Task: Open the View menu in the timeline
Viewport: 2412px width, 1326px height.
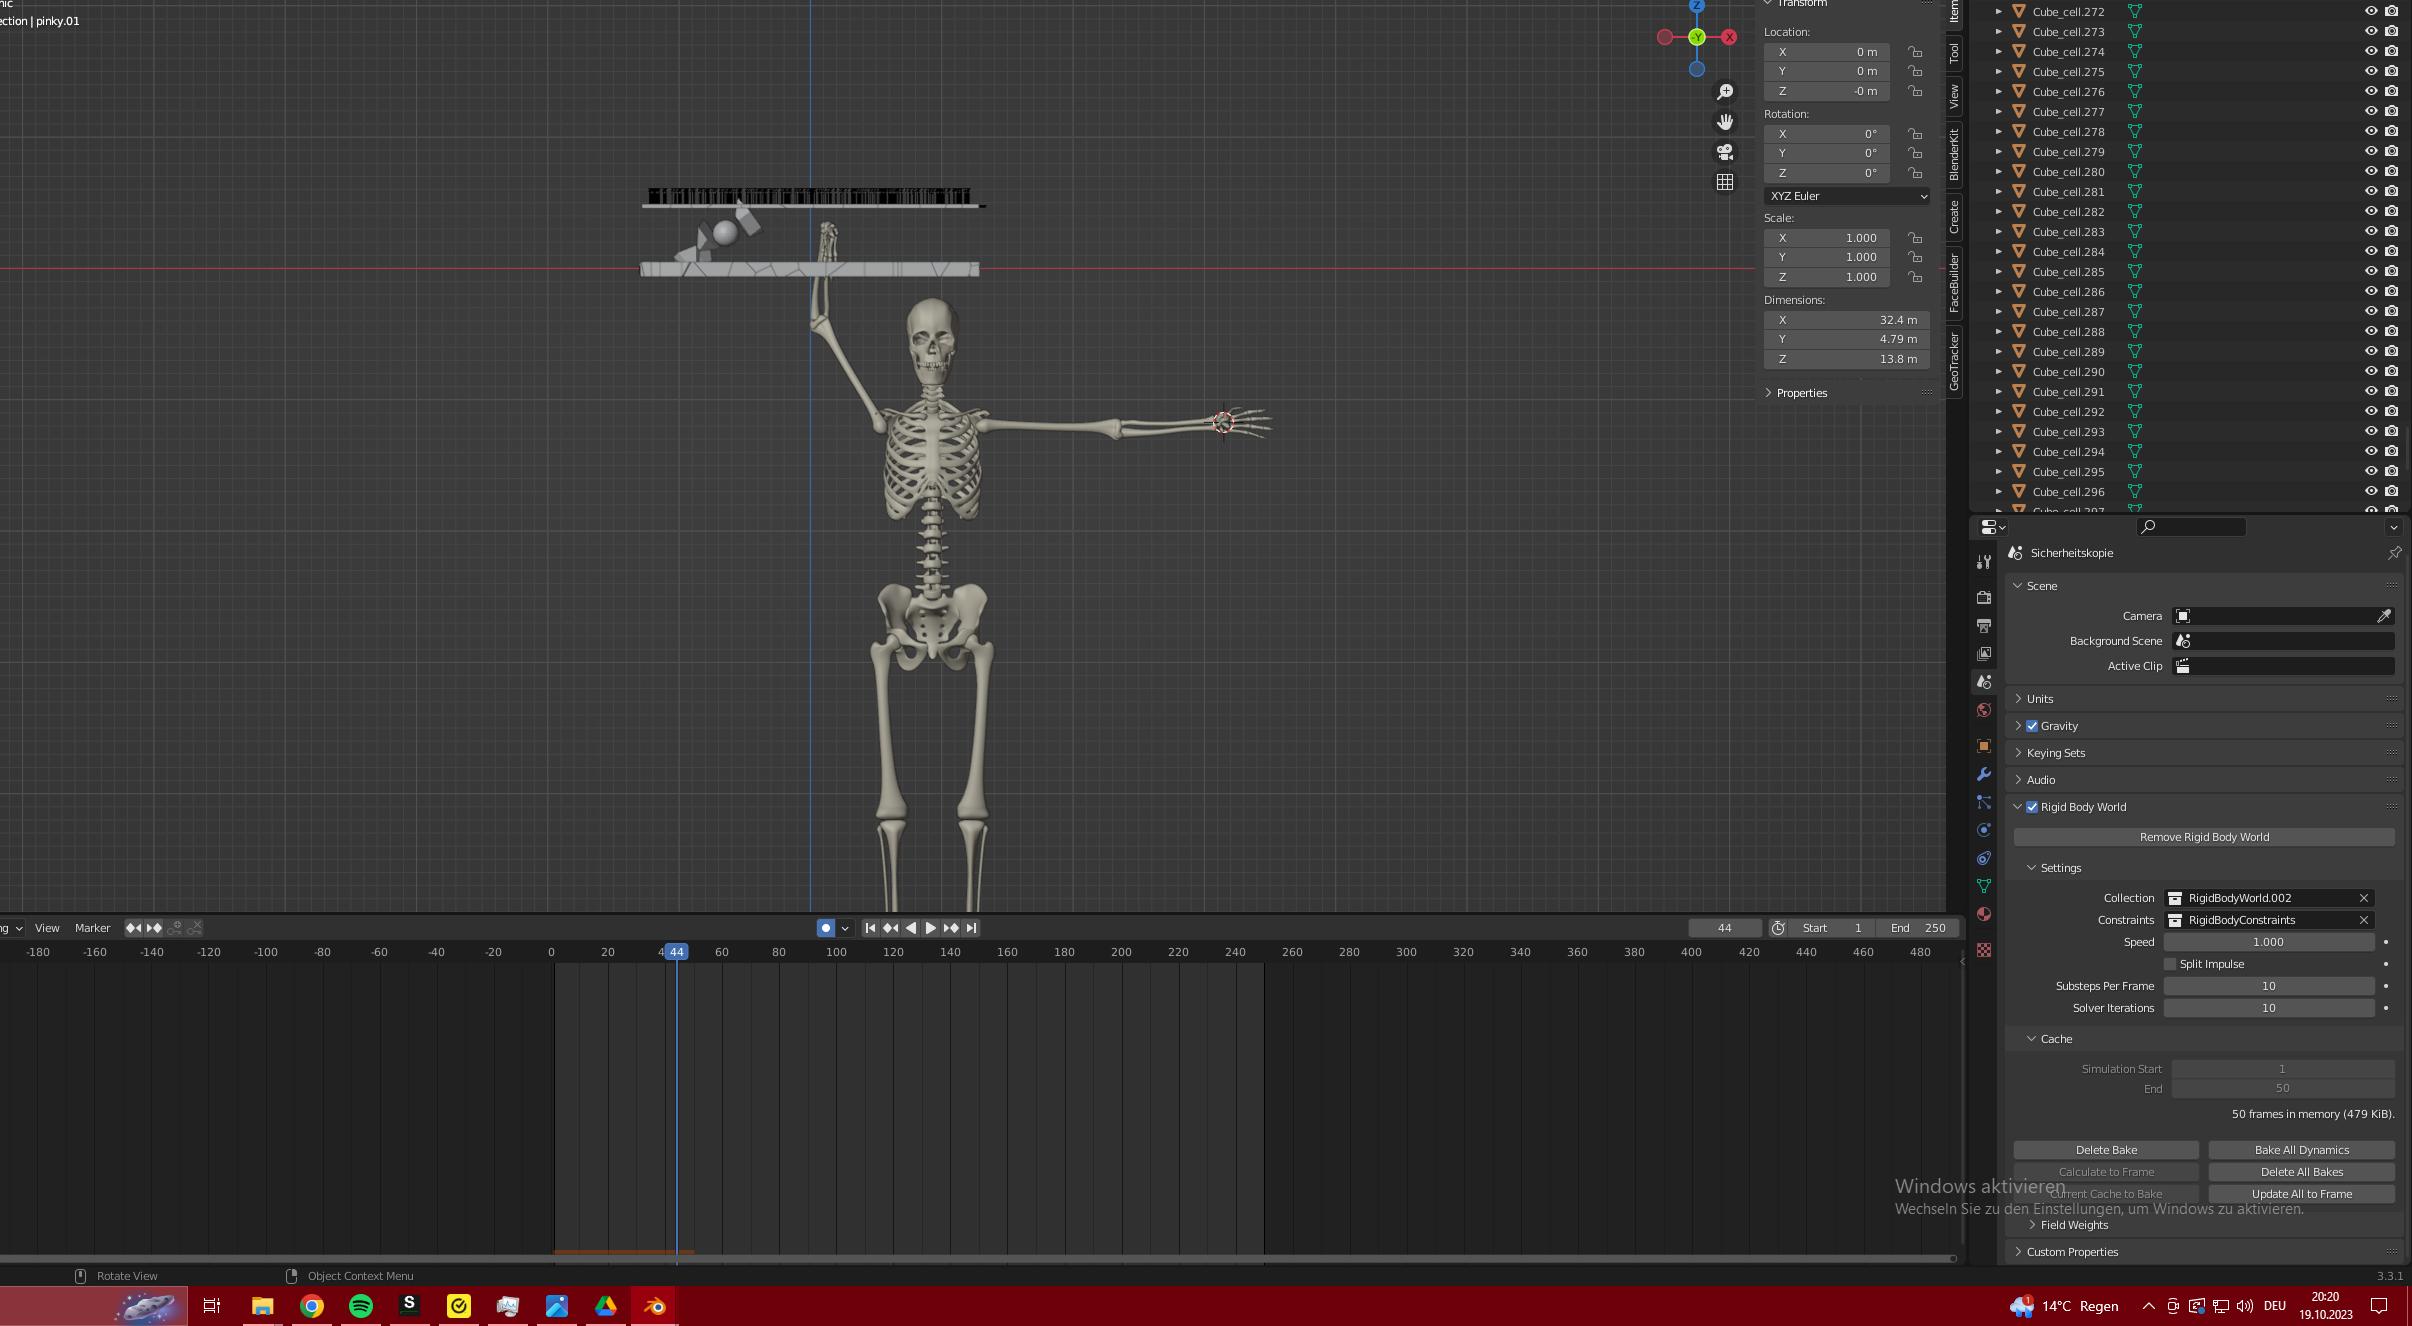Action: (46, 927)
